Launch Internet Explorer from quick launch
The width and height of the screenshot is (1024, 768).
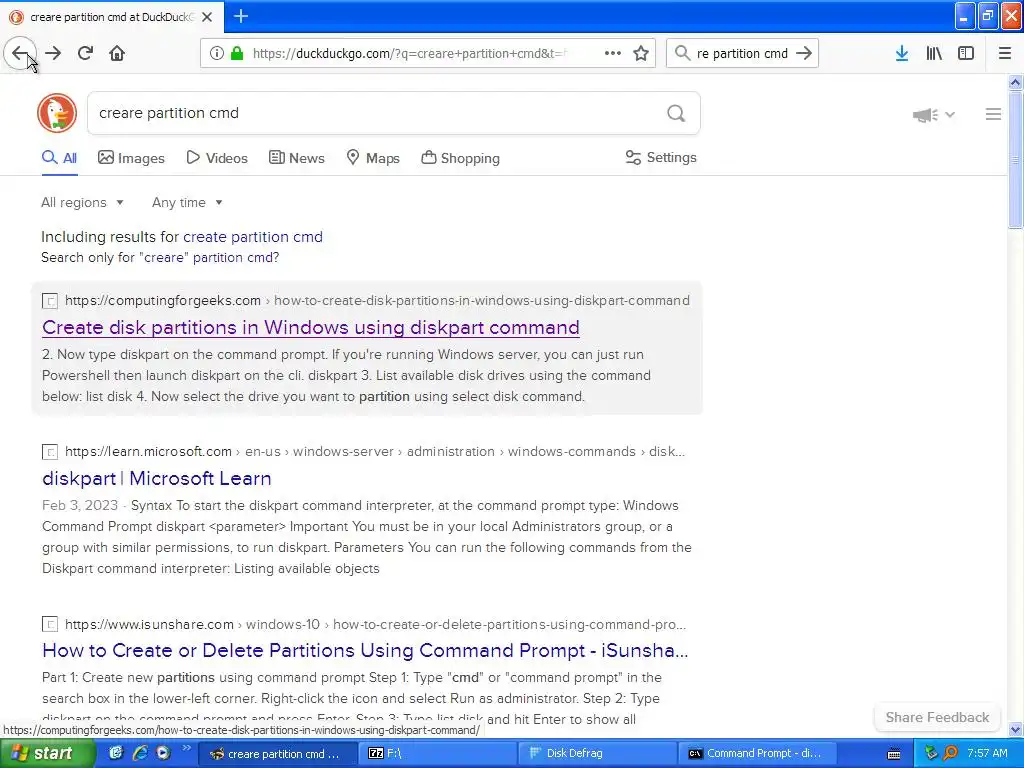[x=139, y=753]
